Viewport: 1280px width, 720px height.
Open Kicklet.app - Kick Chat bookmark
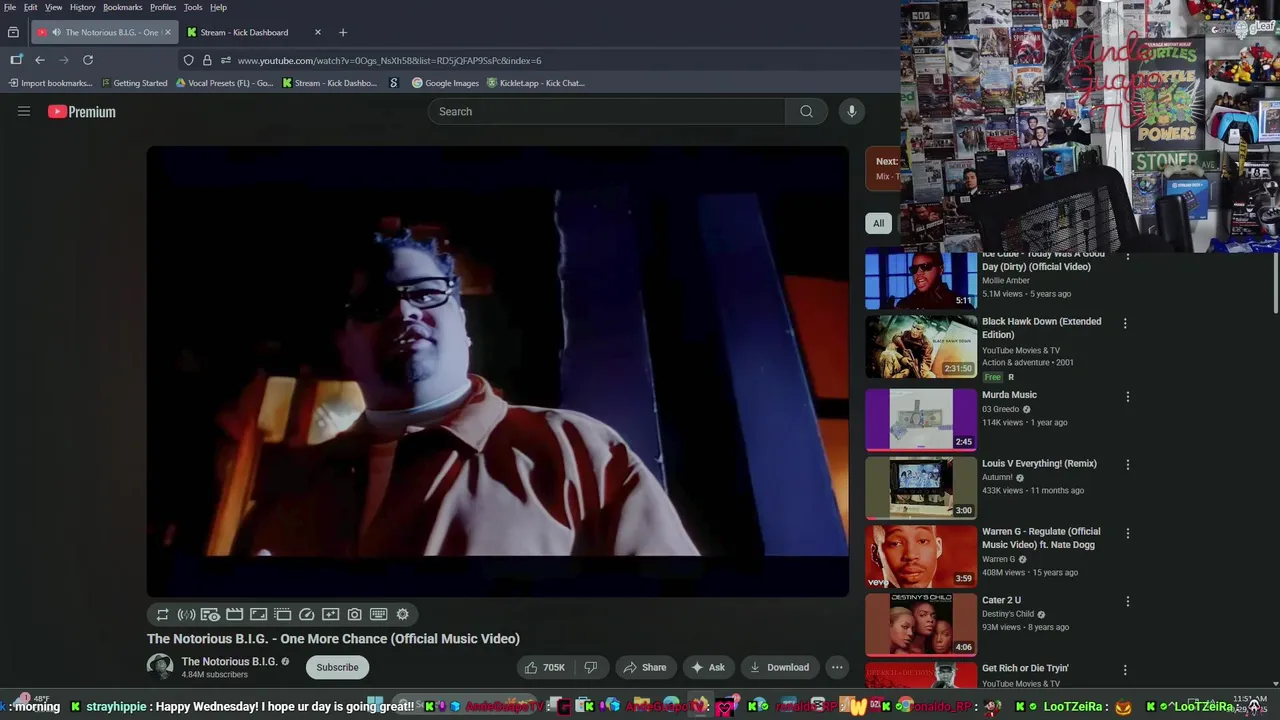(x=535, y=83)
